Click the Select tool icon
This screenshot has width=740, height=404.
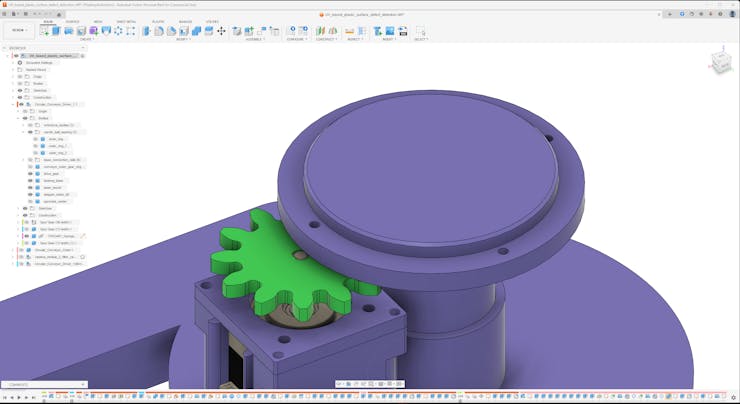(420, 31)
